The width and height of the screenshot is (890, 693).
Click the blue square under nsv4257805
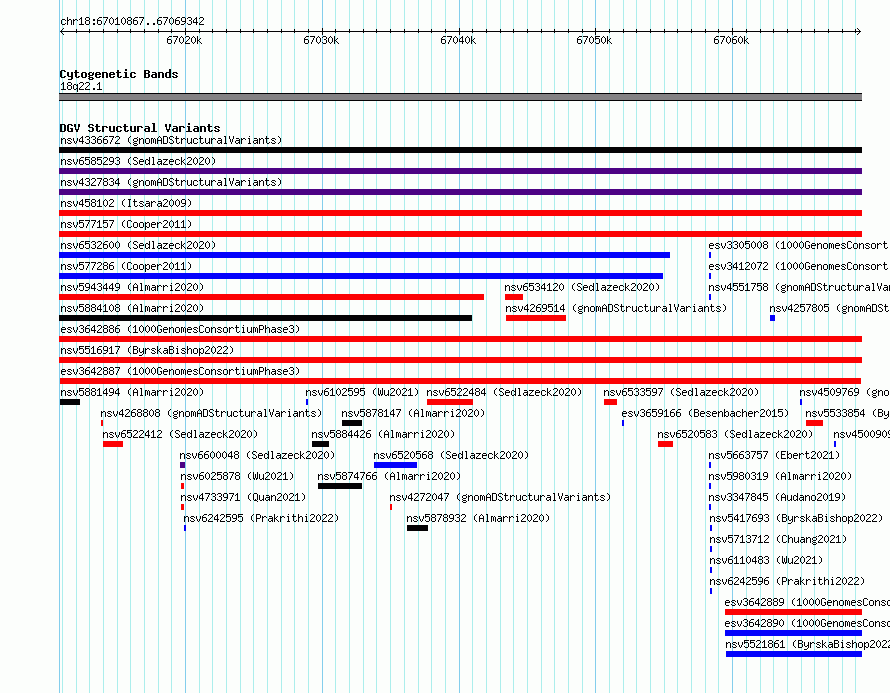(773, 318)
